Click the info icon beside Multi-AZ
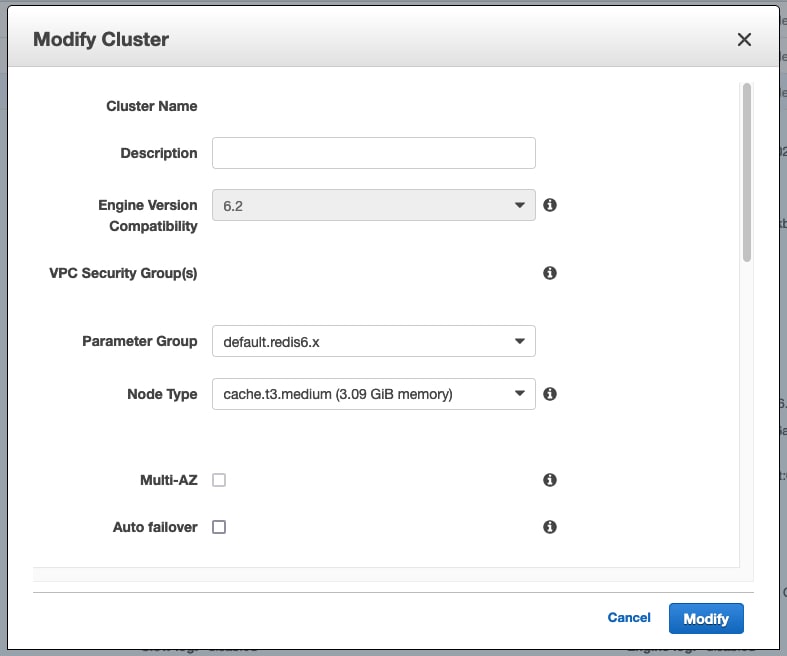This screenshot has width=787, height=656. [x=549, y=480]
